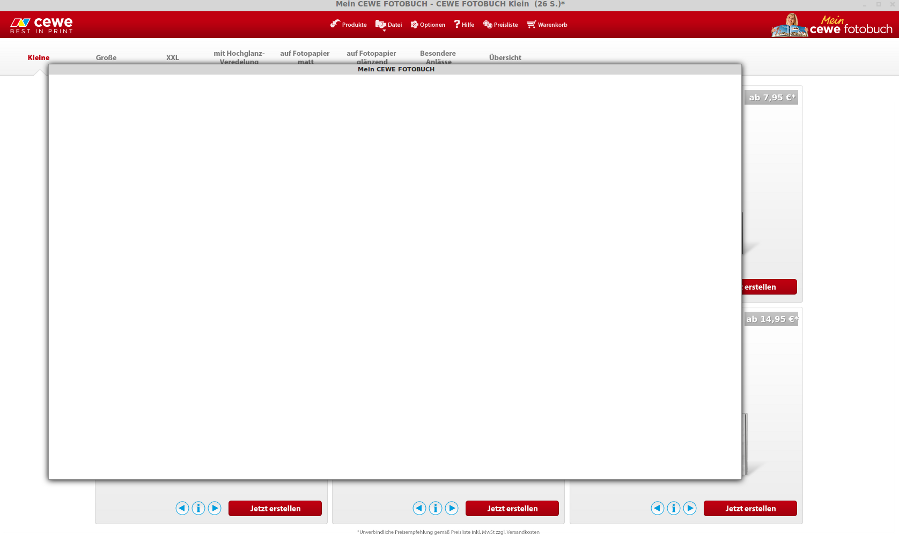Click the ab 7,95 € price label
This screenshot has height=536, width=899.
pos(771,97)
